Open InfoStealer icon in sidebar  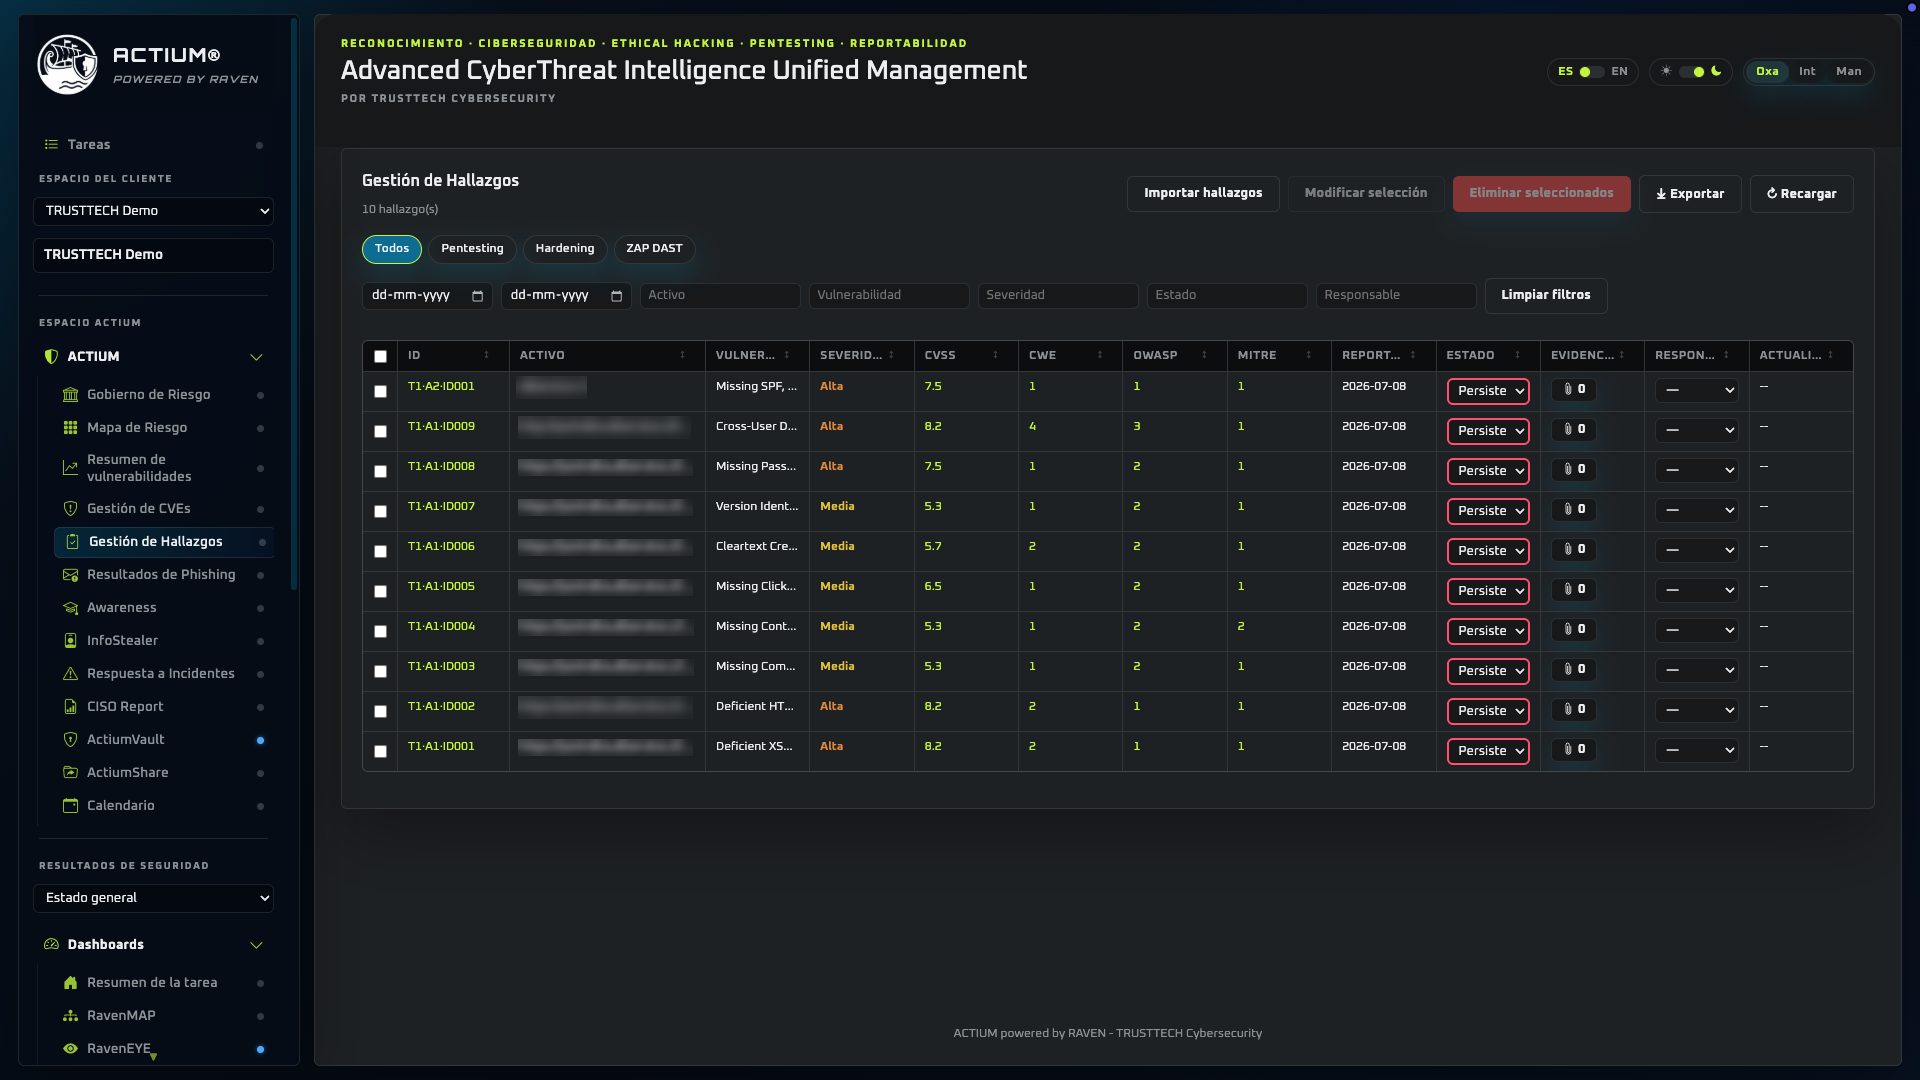tap(70, 641)
